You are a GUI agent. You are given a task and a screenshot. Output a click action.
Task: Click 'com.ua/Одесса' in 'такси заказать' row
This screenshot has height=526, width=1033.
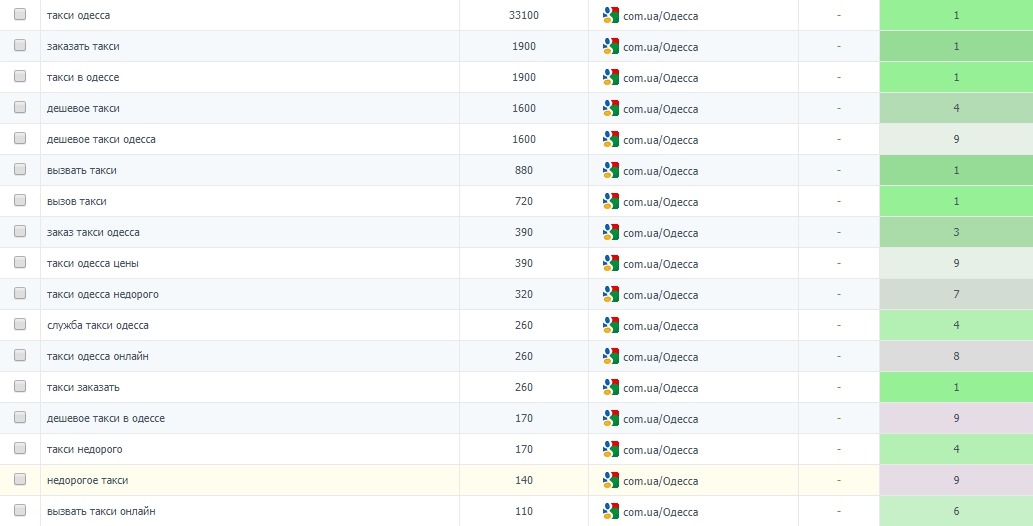click(x=661, y=388)
